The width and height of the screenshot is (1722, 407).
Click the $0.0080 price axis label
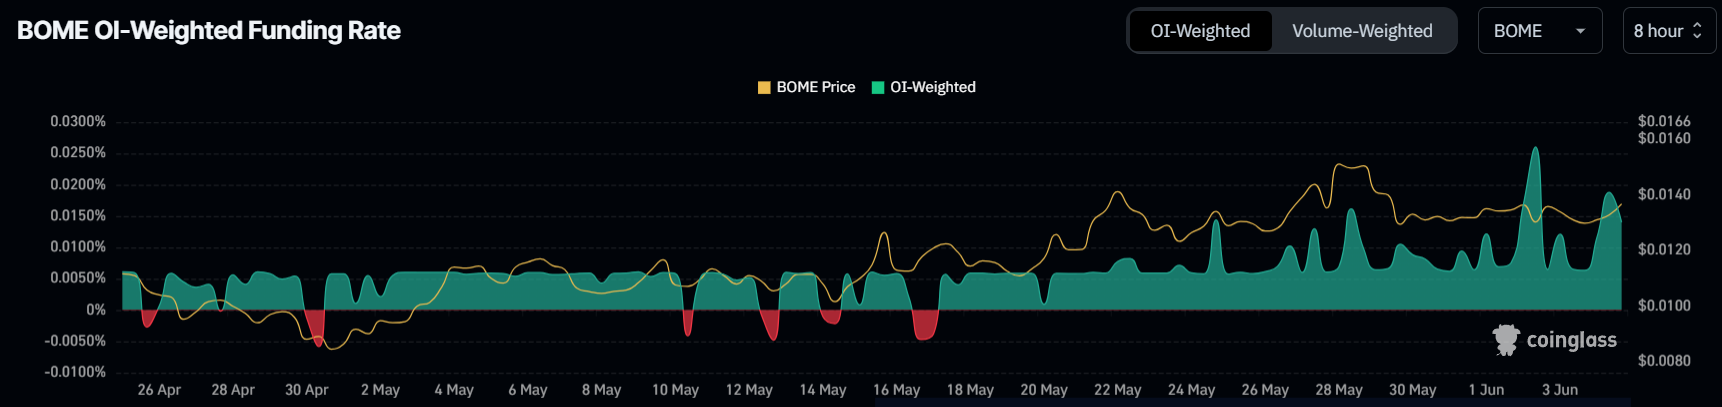[1664, 360]
